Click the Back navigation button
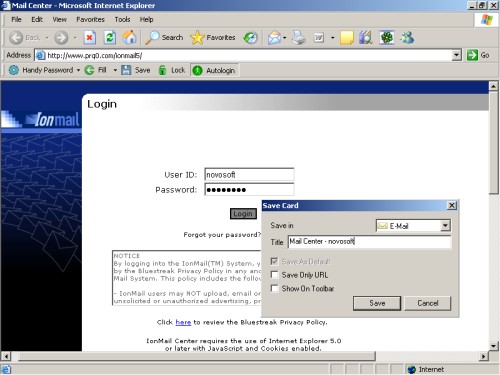Image resolution: width=500 pixels, height=375 pixels. click(24, 38)
